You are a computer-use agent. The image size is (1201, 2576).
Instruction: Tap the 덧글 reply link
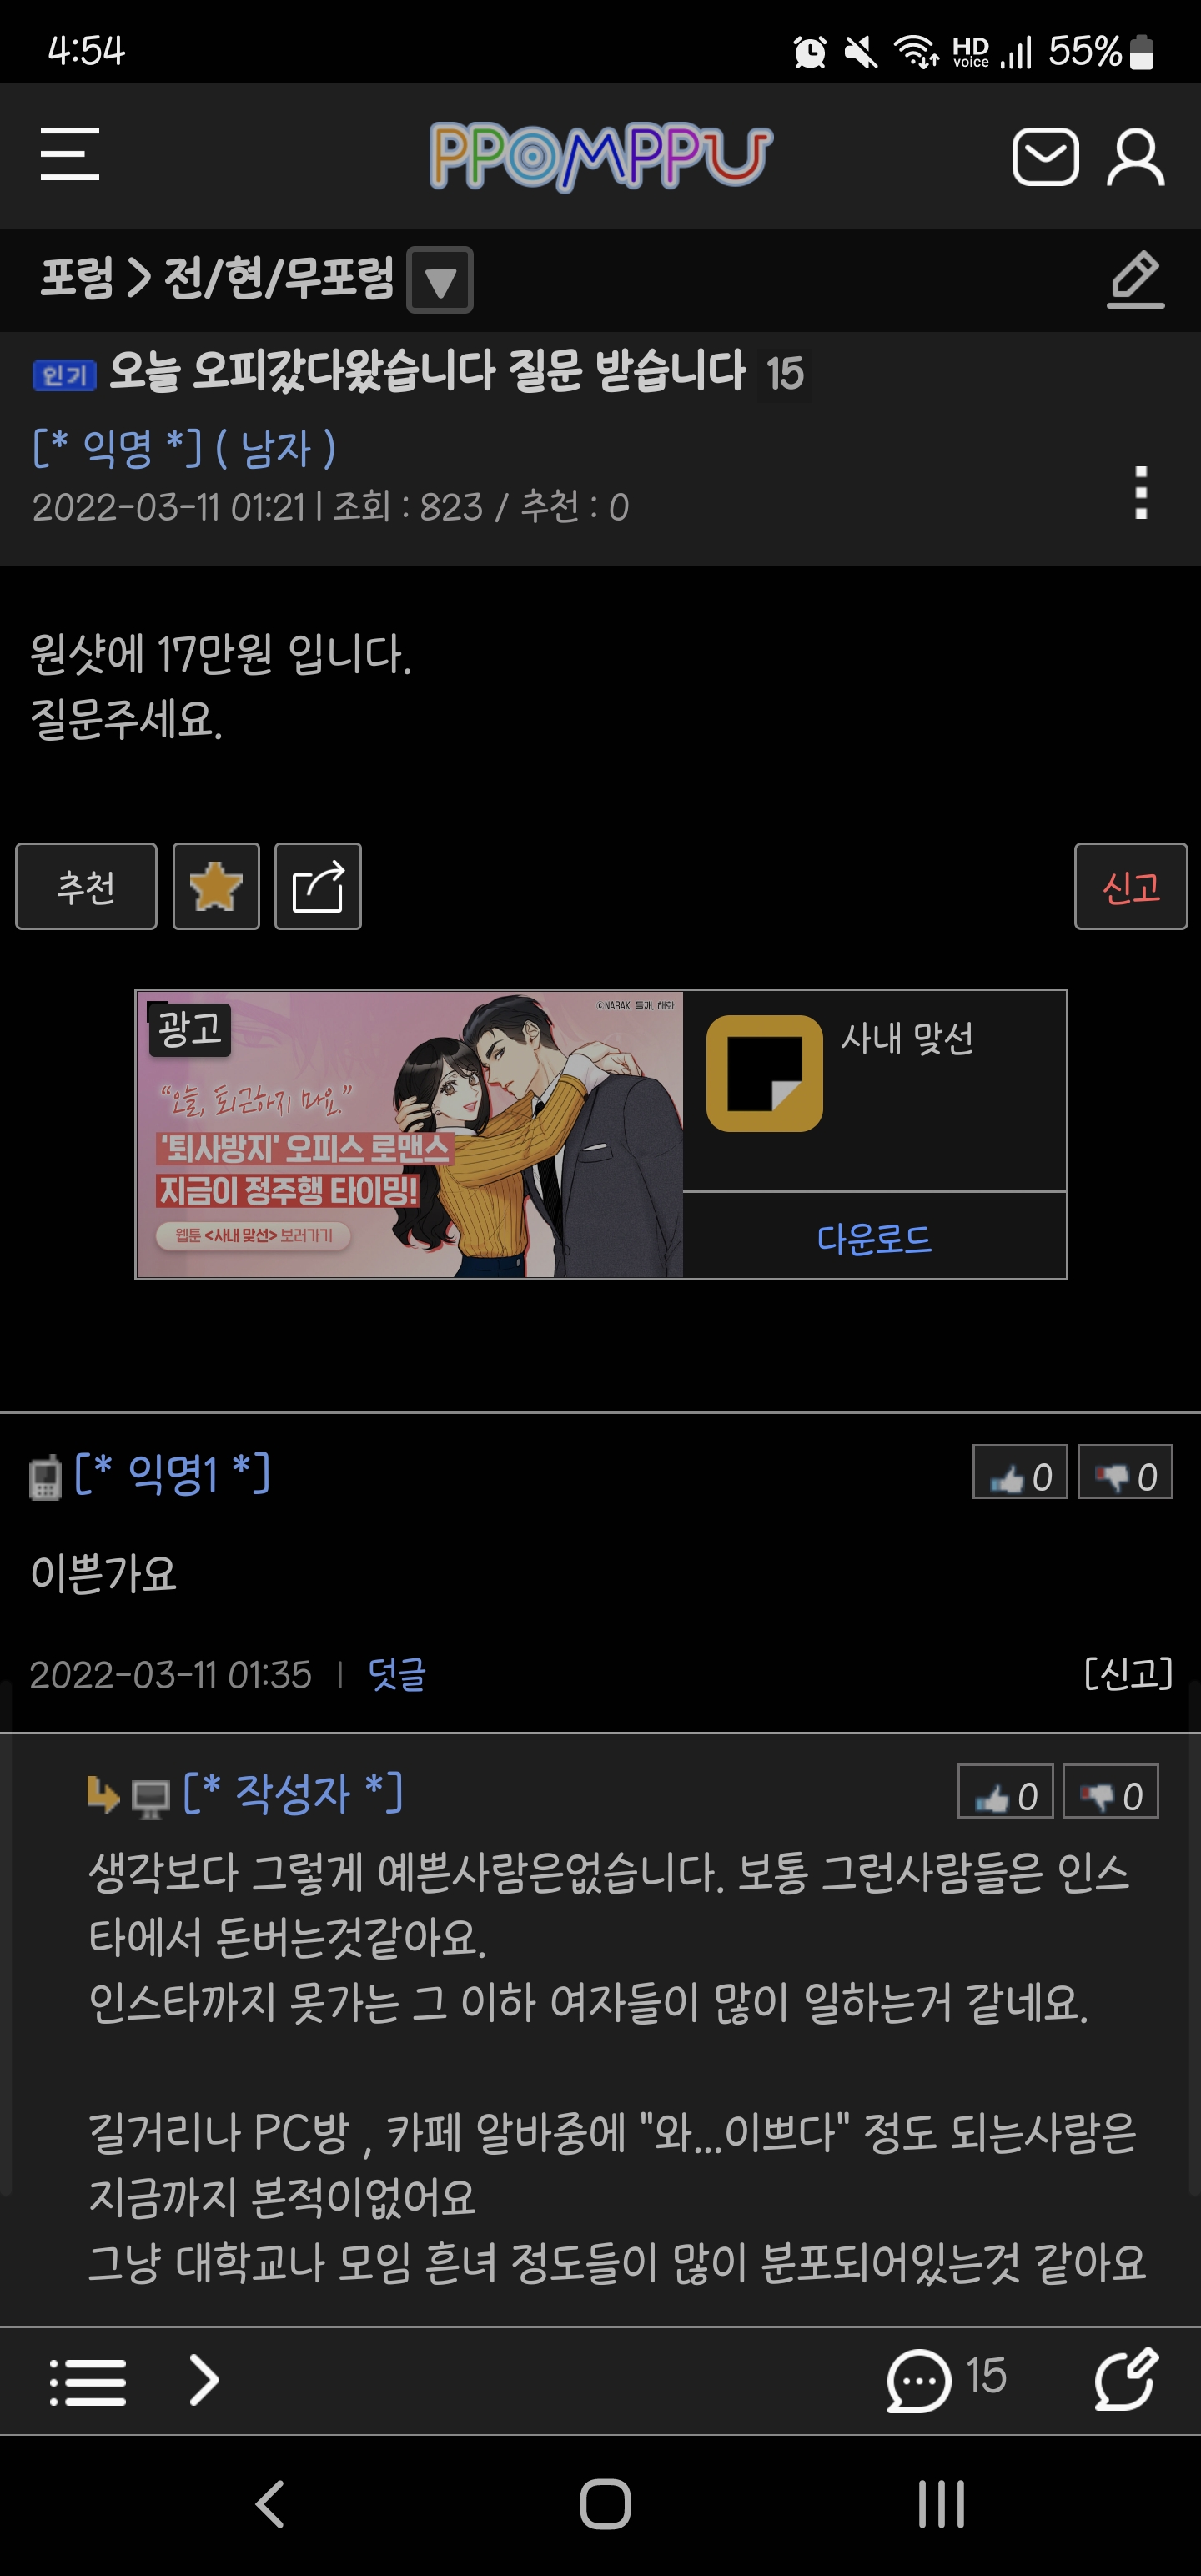(397, 1674)
